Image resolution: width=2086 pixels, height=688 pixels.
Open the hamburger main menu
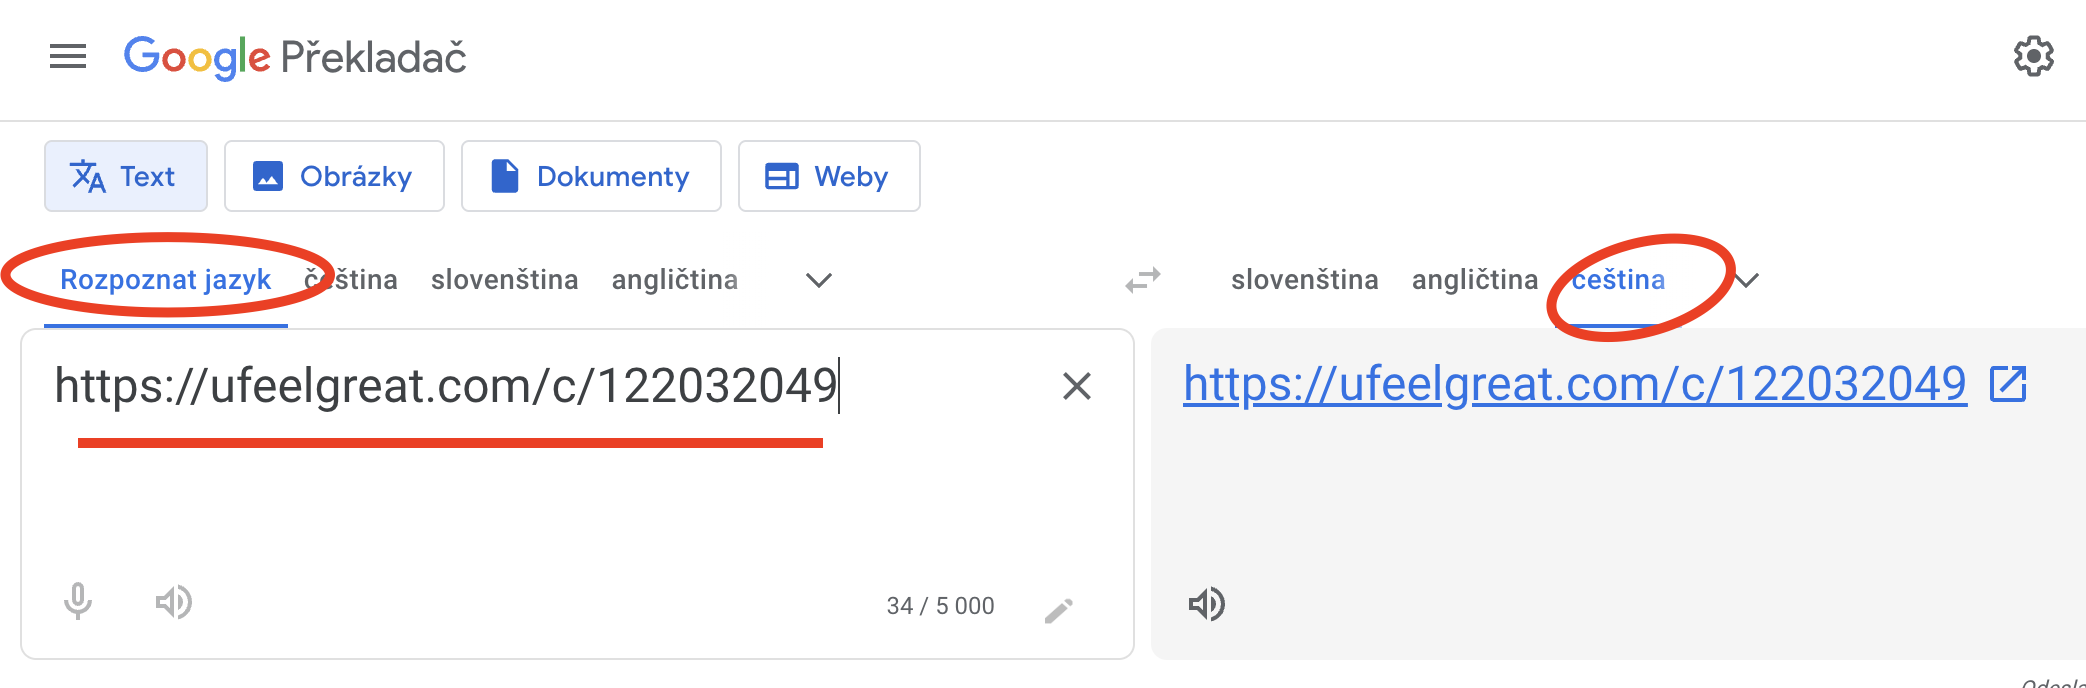tap(68, 56)
